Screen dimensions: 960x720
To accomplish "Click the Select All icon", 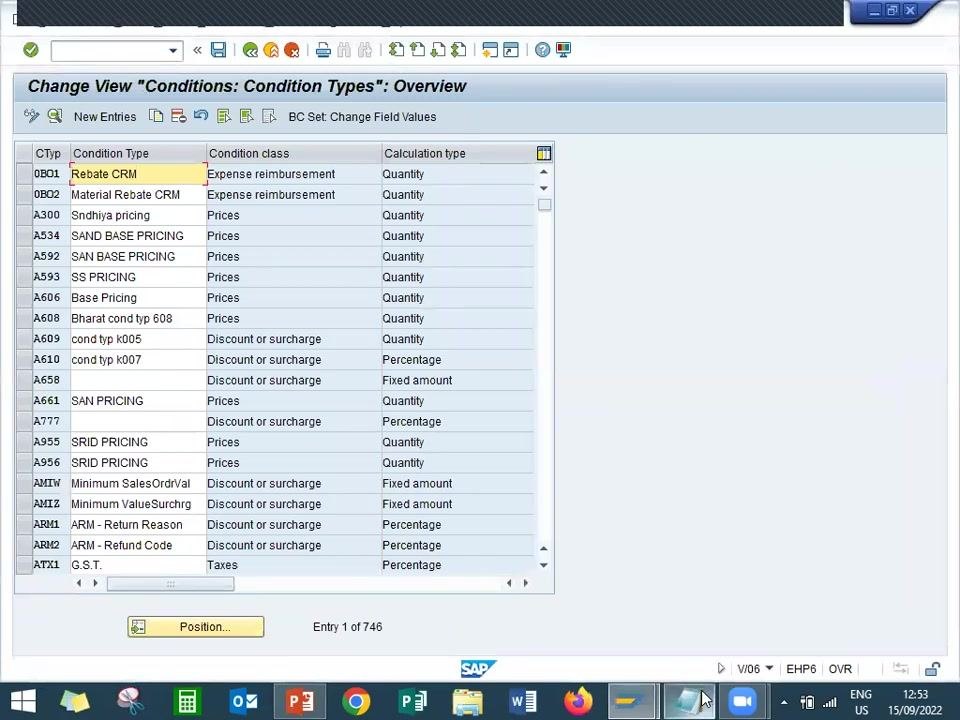I will coord(223,116).
